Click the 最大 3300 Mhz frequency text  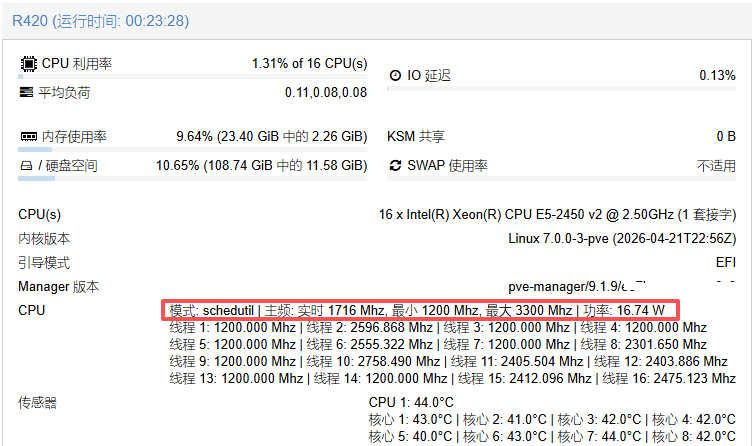(x=529, y=311)
